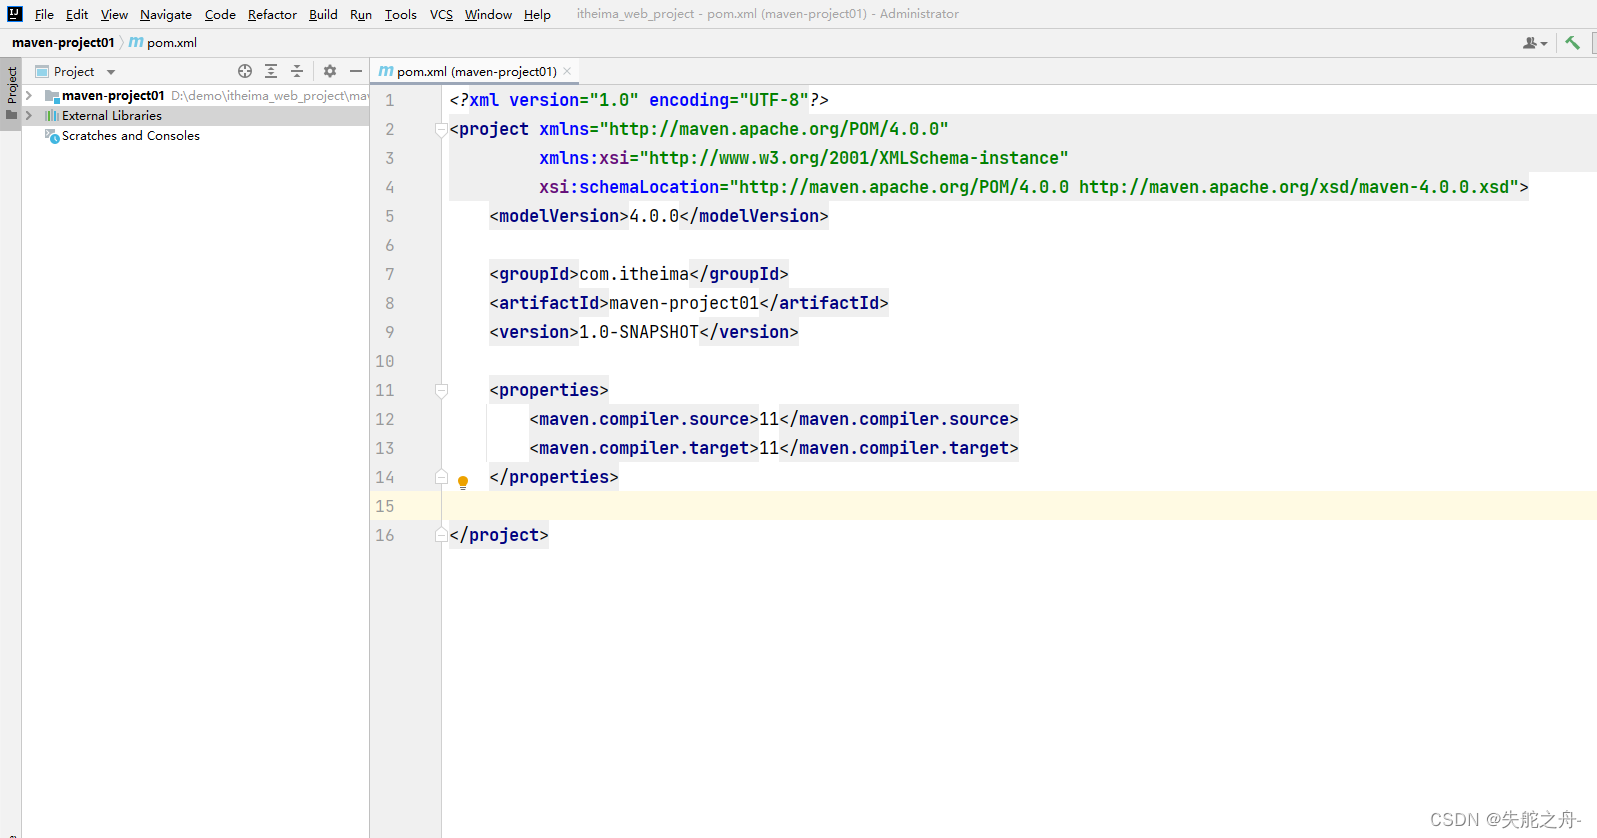Click the opening <properties> tag

point(549,390)
